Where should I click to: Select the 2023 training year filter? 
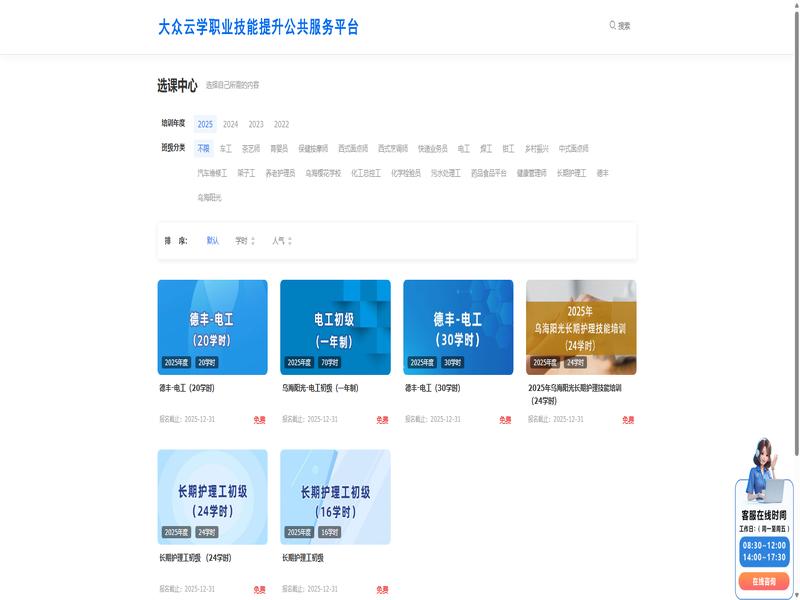[256, 124]
